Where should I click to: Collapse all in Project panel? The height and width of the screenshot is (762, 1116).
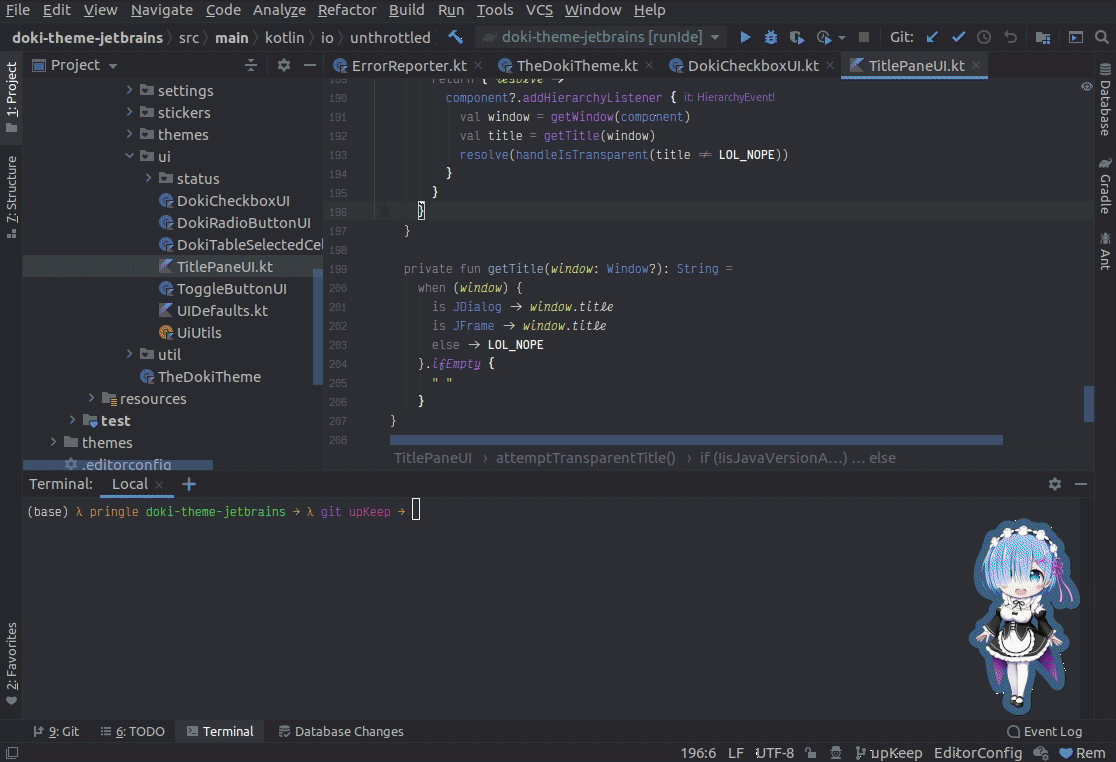[251, 65]
